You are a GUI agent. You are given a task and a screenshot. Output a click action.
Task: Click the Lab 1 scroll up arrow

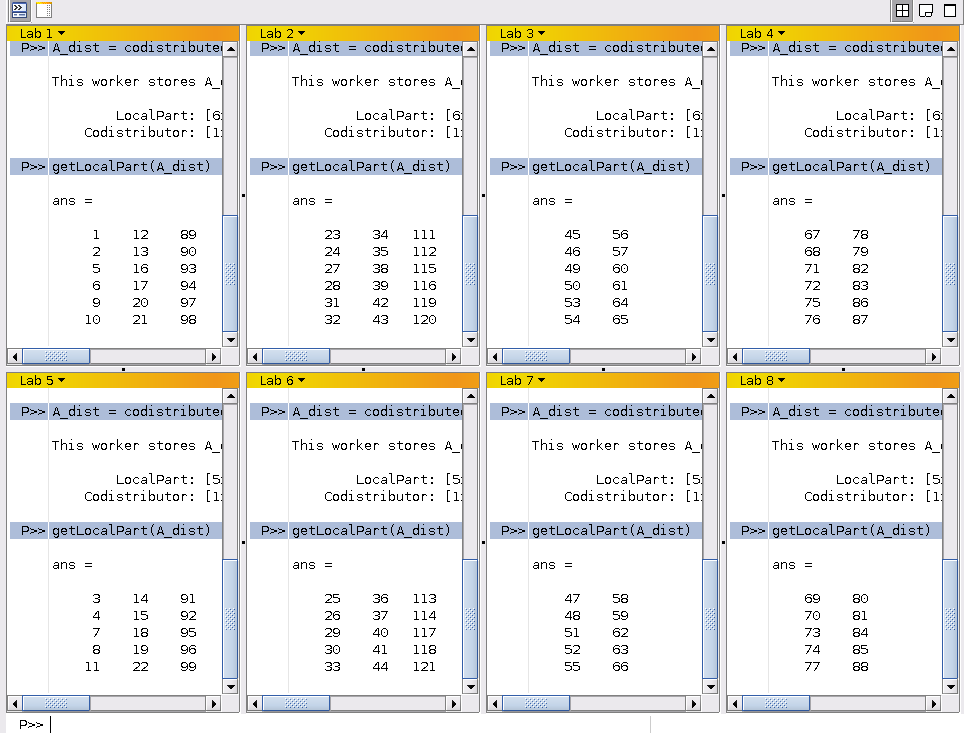tap(231, 49)
